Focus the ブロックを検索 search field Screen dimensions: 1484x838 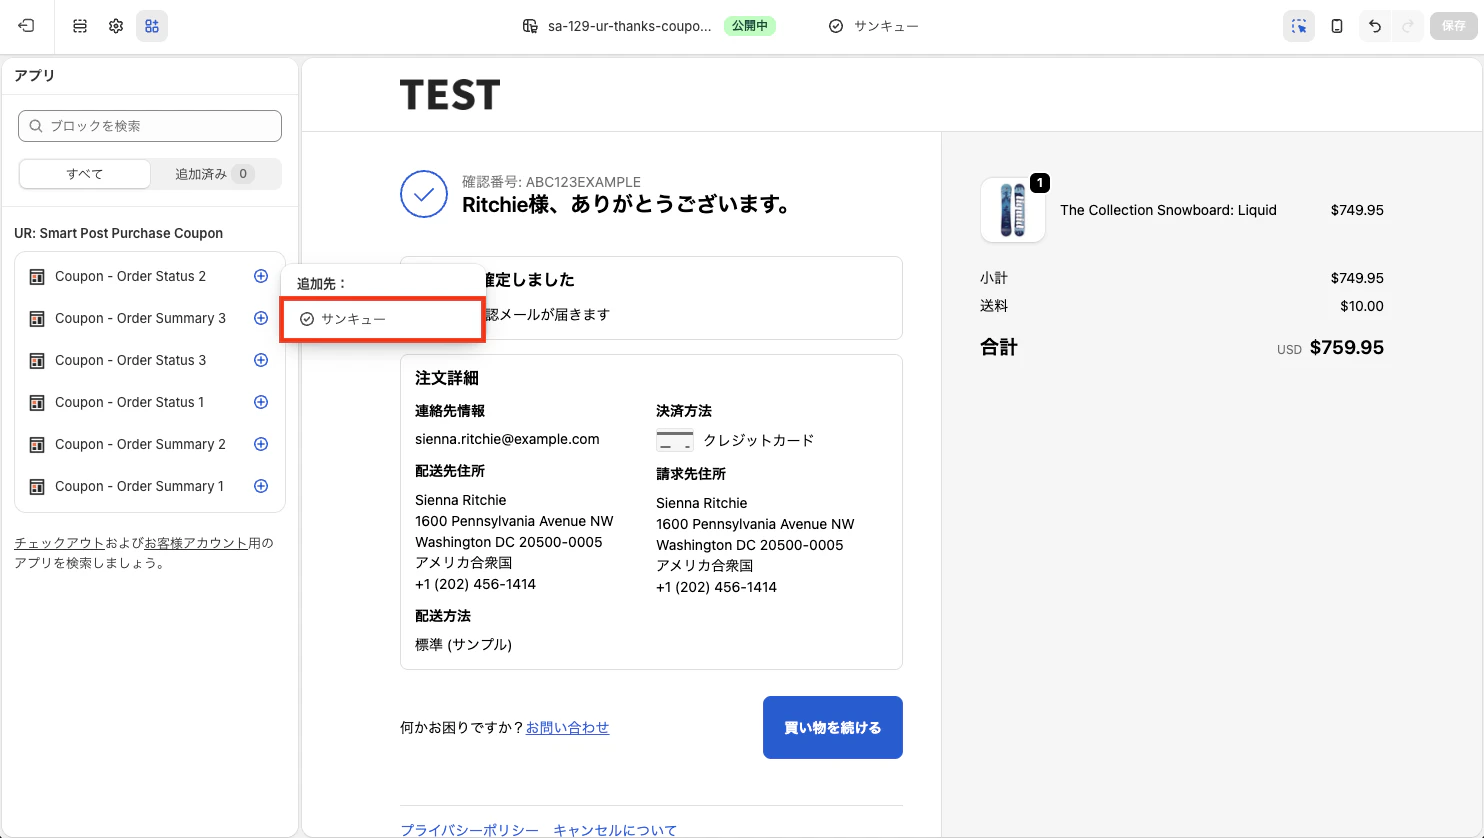point(150,126)
